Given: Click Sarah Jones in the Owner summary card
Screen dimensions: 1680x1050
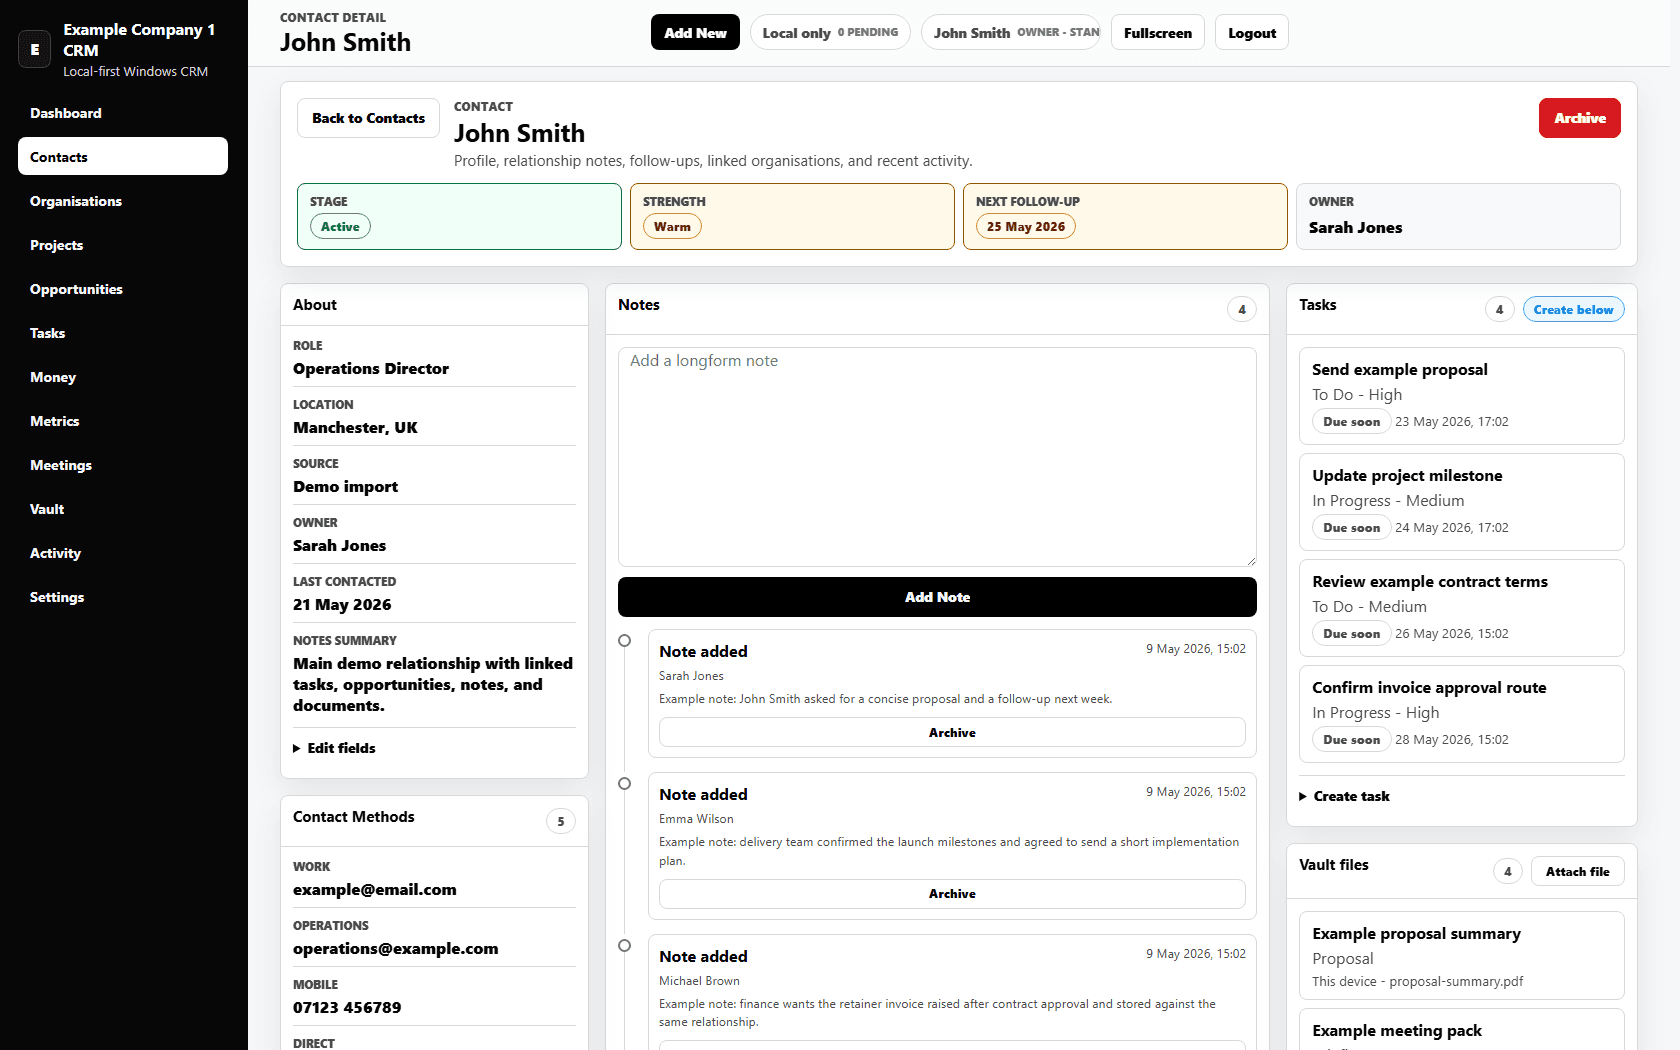Looking at the screenshot, I should coord(1355,228).
